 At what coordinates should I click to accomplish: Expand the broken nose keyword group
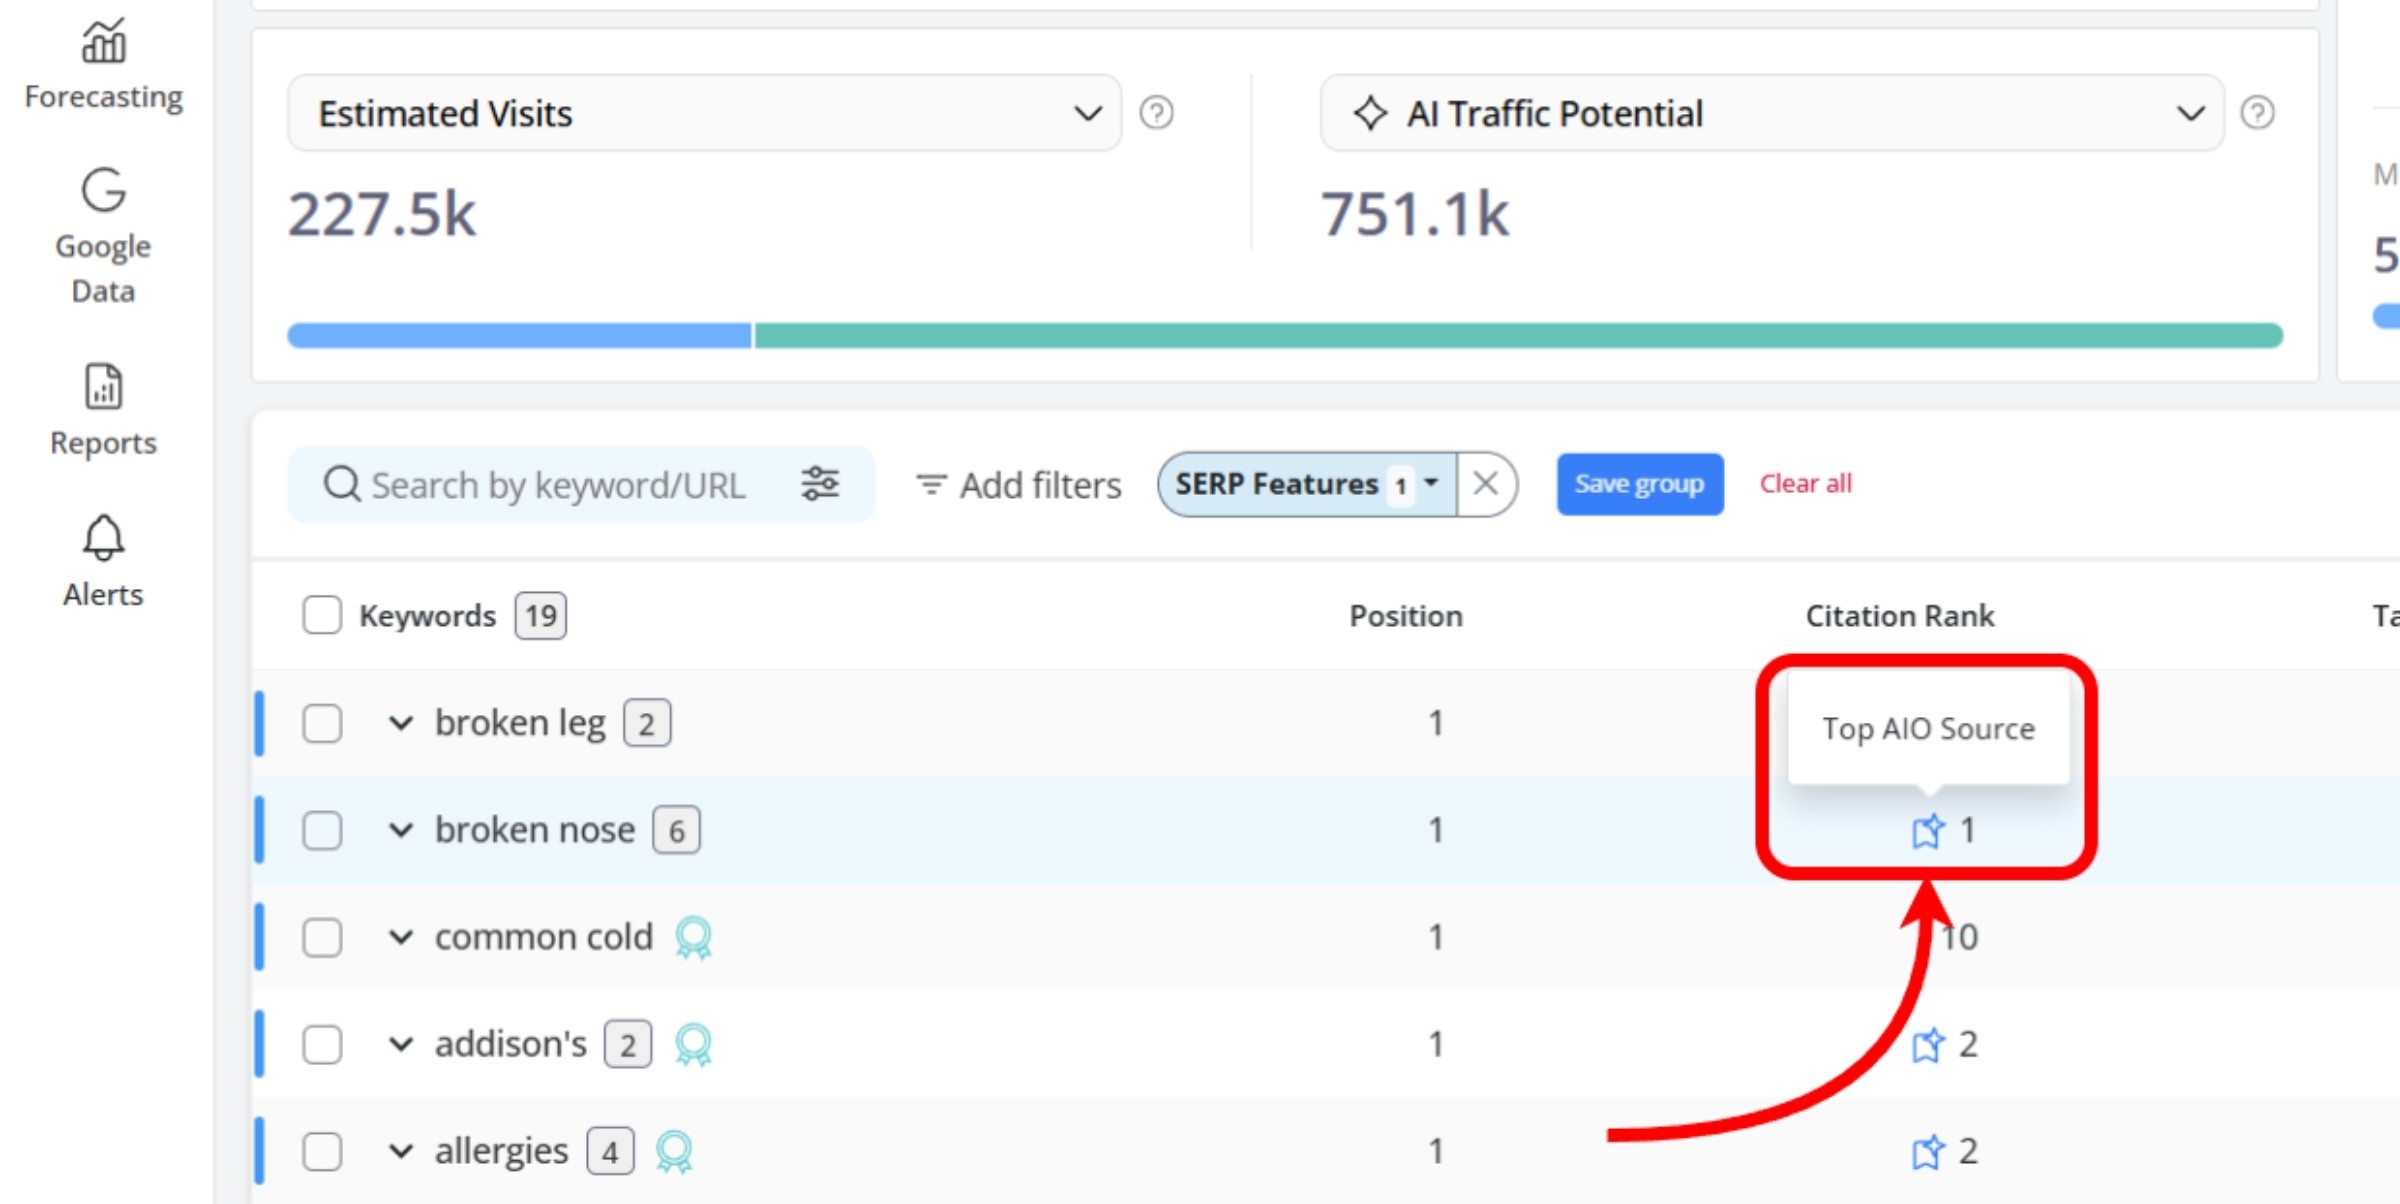pyautogui.click(x=401, y=830)
